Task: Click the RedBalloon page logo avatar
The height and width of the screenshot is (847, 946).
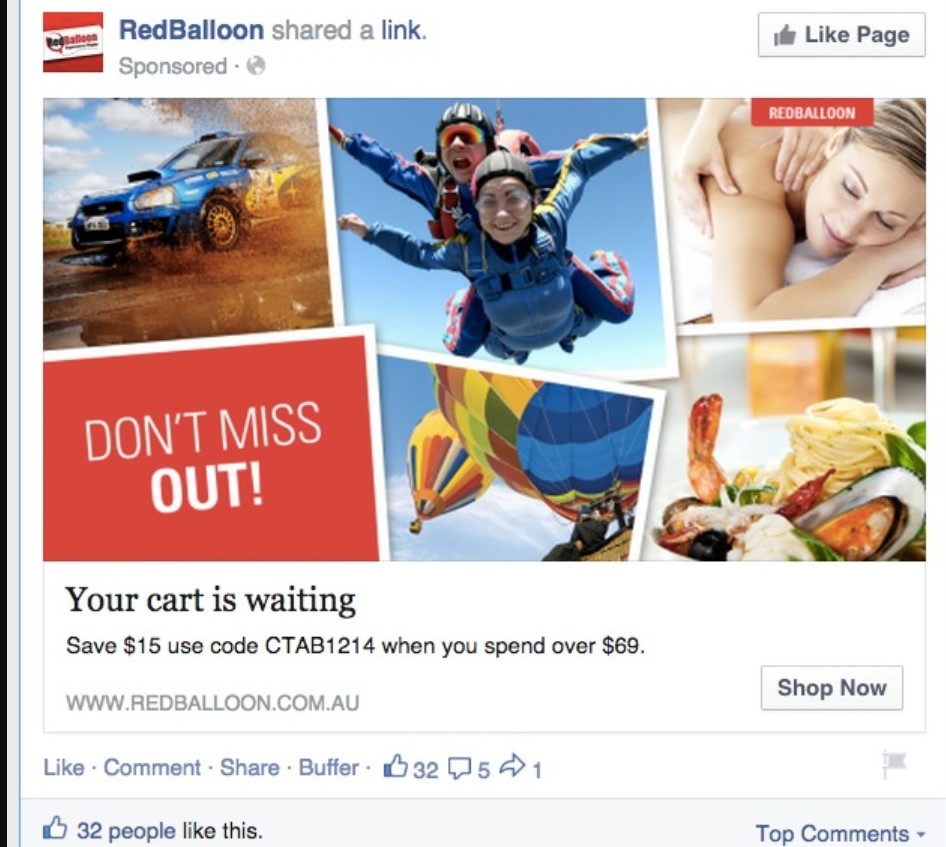Action: [x=73, y=42]
